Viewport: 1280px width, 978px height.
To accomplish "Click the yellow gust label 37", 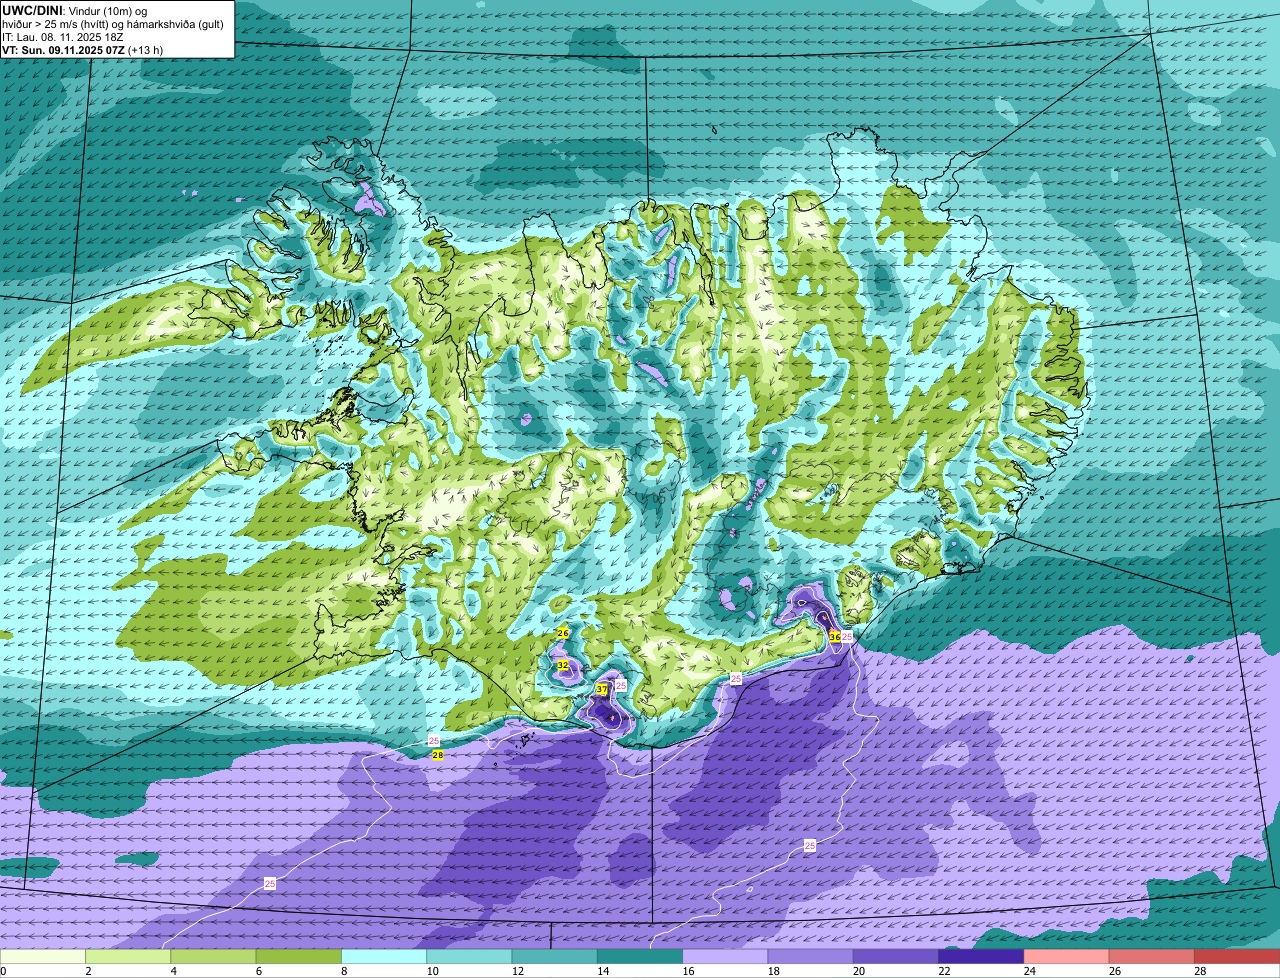I will tap(602, 690).
